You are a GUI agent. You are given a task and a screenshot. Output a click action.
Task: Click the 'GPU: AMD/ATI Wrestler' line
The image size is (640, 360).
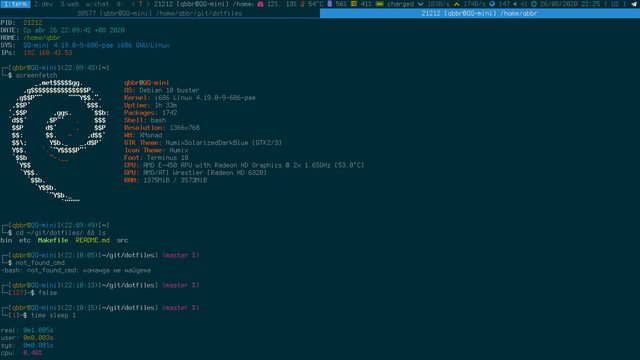coord(196,173)
